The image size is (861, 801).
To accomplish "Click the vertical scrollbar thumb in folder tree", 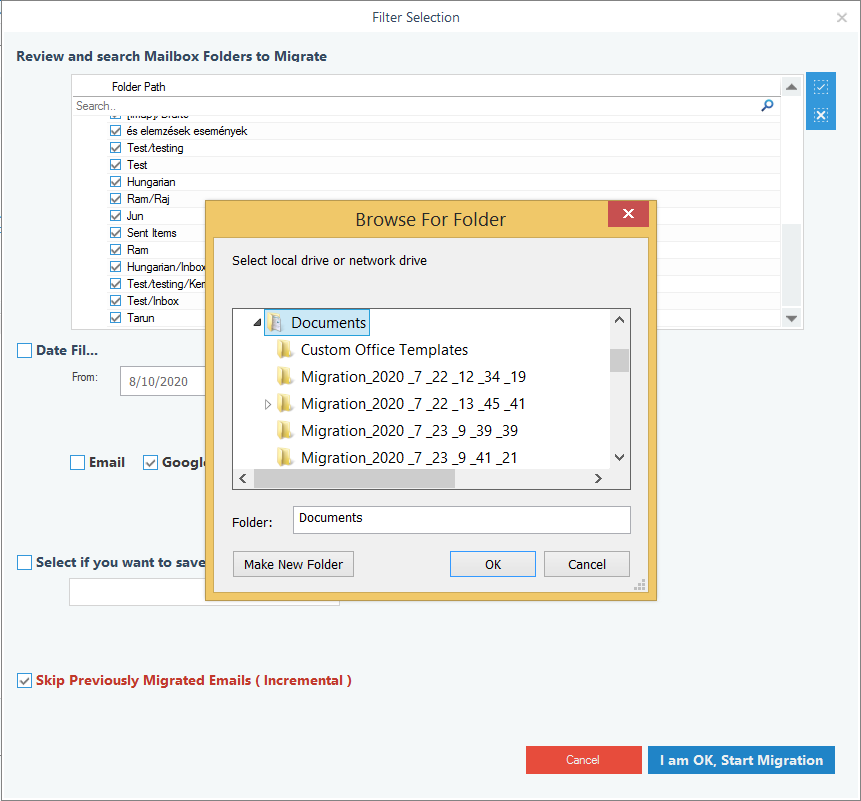I will pos(619,361).
